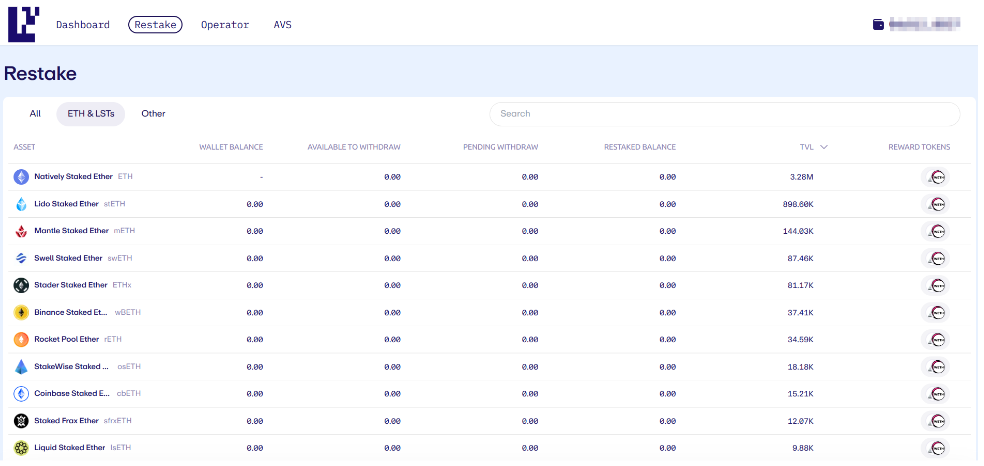Click the wBETH ticker label
Viewport: 984px width, 466px height.
tap(128, 312)
